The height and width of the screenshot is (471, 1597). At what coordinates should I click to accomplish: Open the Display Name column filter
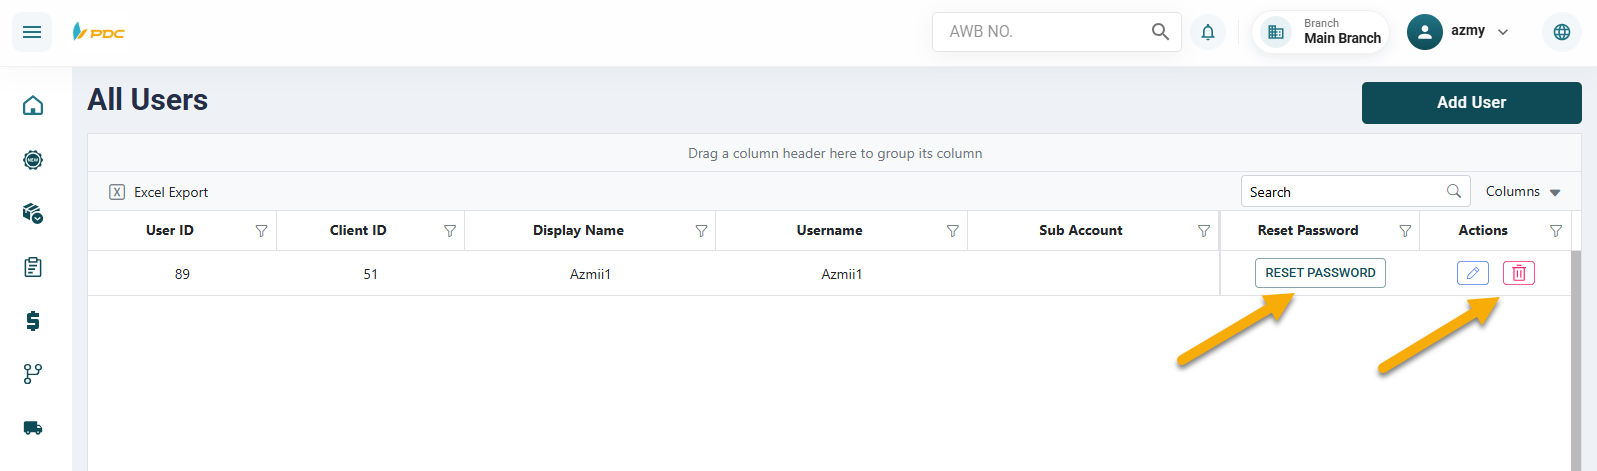tap(701, 231)
